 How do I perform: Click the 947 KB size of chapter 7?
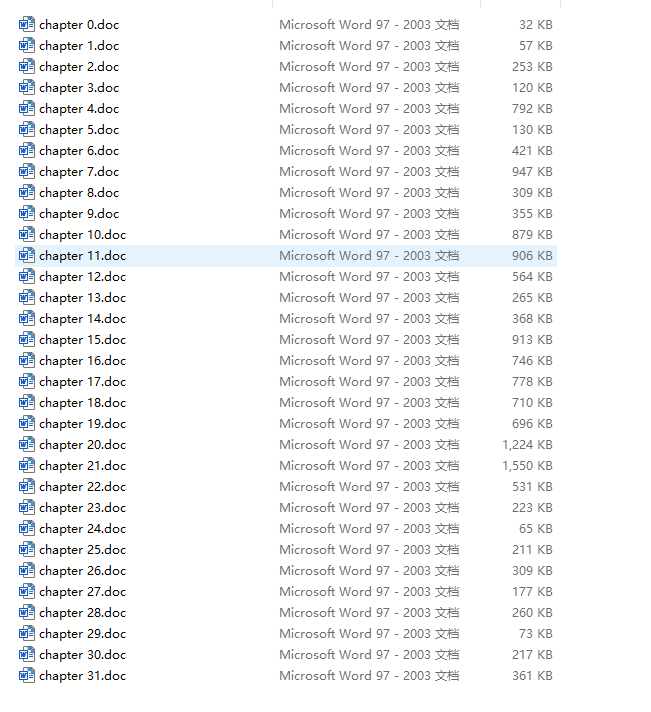click(533, 172)
